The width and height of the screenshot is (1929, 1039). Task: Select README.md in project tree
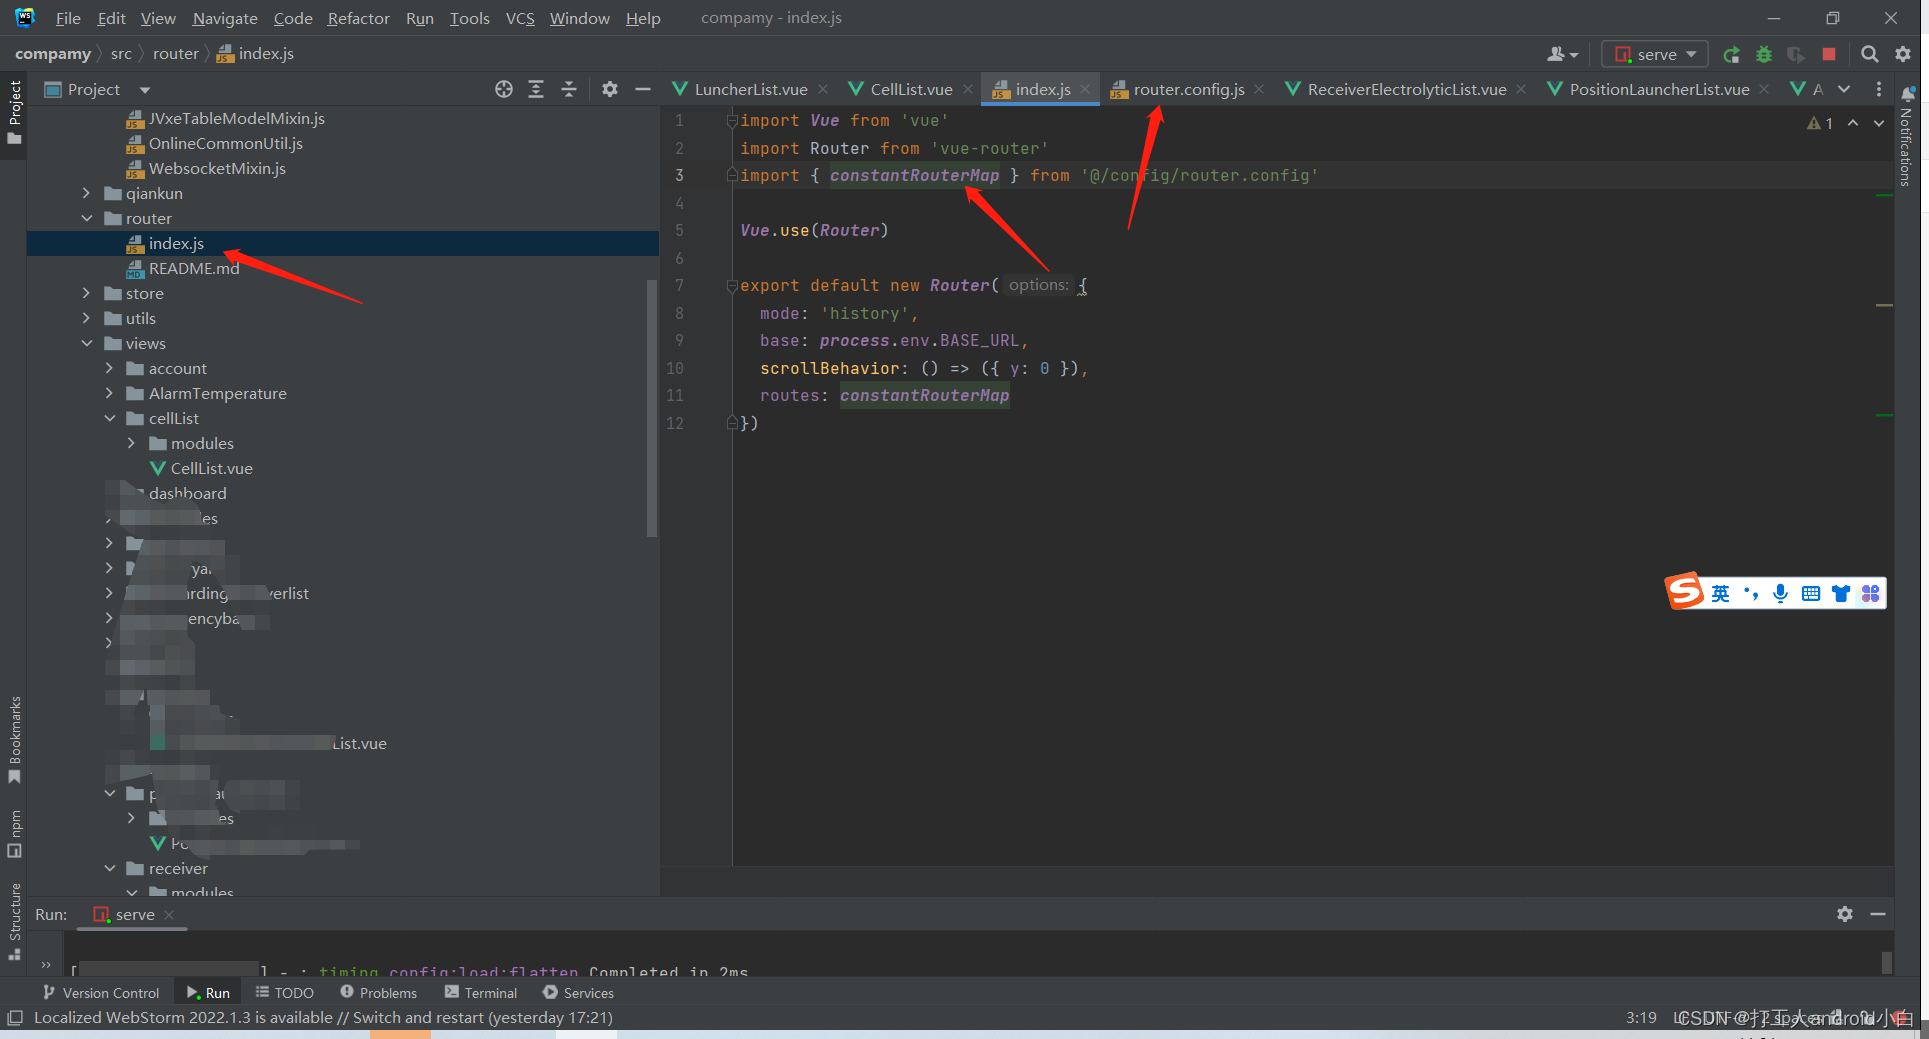(x=193, y=268)
